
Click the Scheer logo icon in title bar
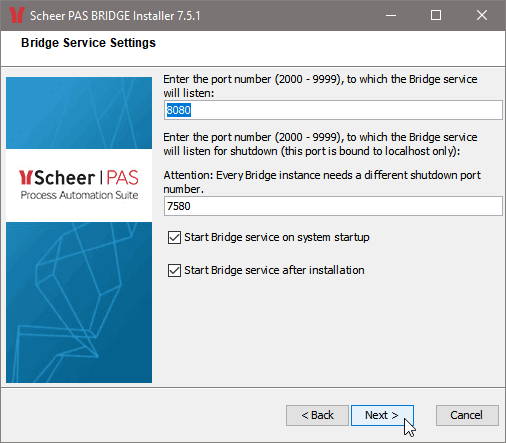click(16, 15)
